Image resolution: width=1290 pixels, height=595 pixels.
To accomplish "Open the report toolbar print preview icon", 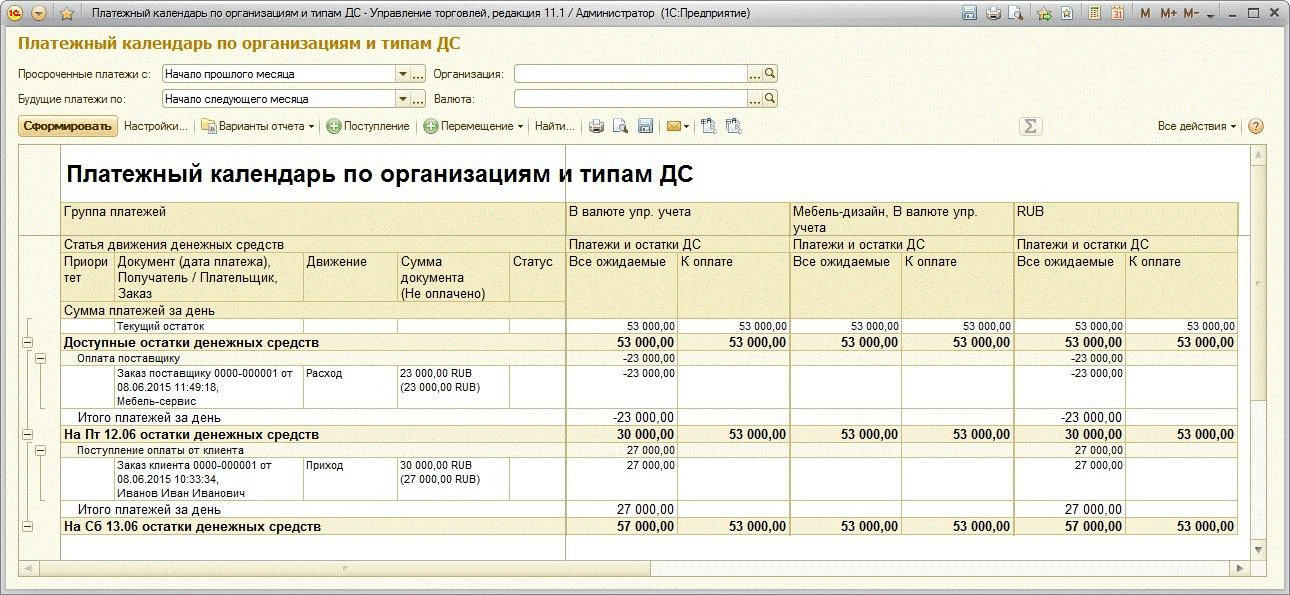I will [620, 126].
